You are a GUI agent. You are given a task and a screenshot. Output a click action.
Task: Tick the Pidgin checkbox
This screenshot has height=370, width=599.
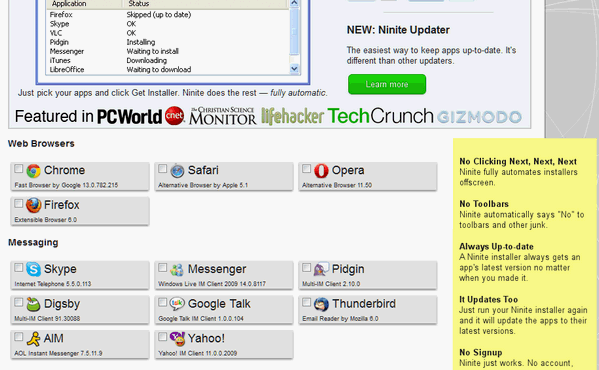(x=306, y=268)
